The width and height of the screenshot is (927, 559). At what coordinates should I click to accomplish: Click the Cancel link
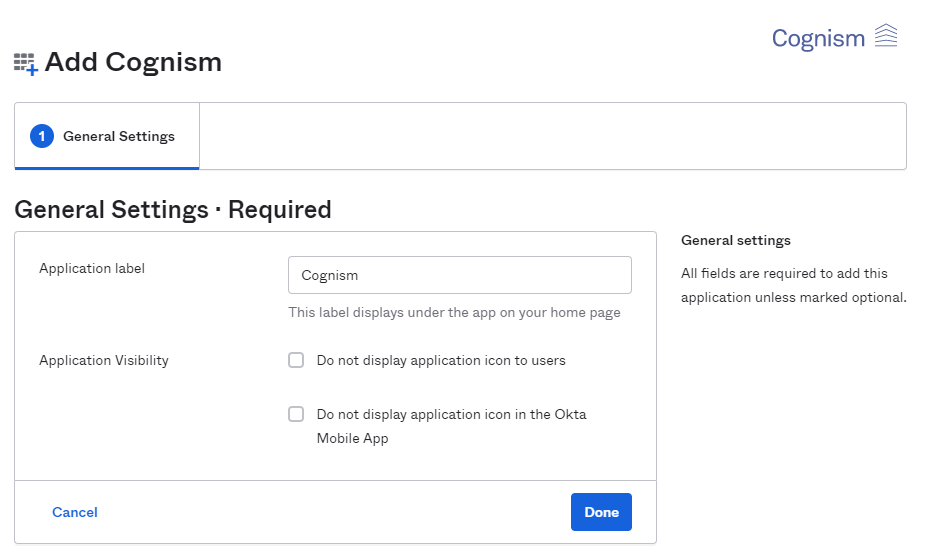pyautogui.click(x=74, y=512)
